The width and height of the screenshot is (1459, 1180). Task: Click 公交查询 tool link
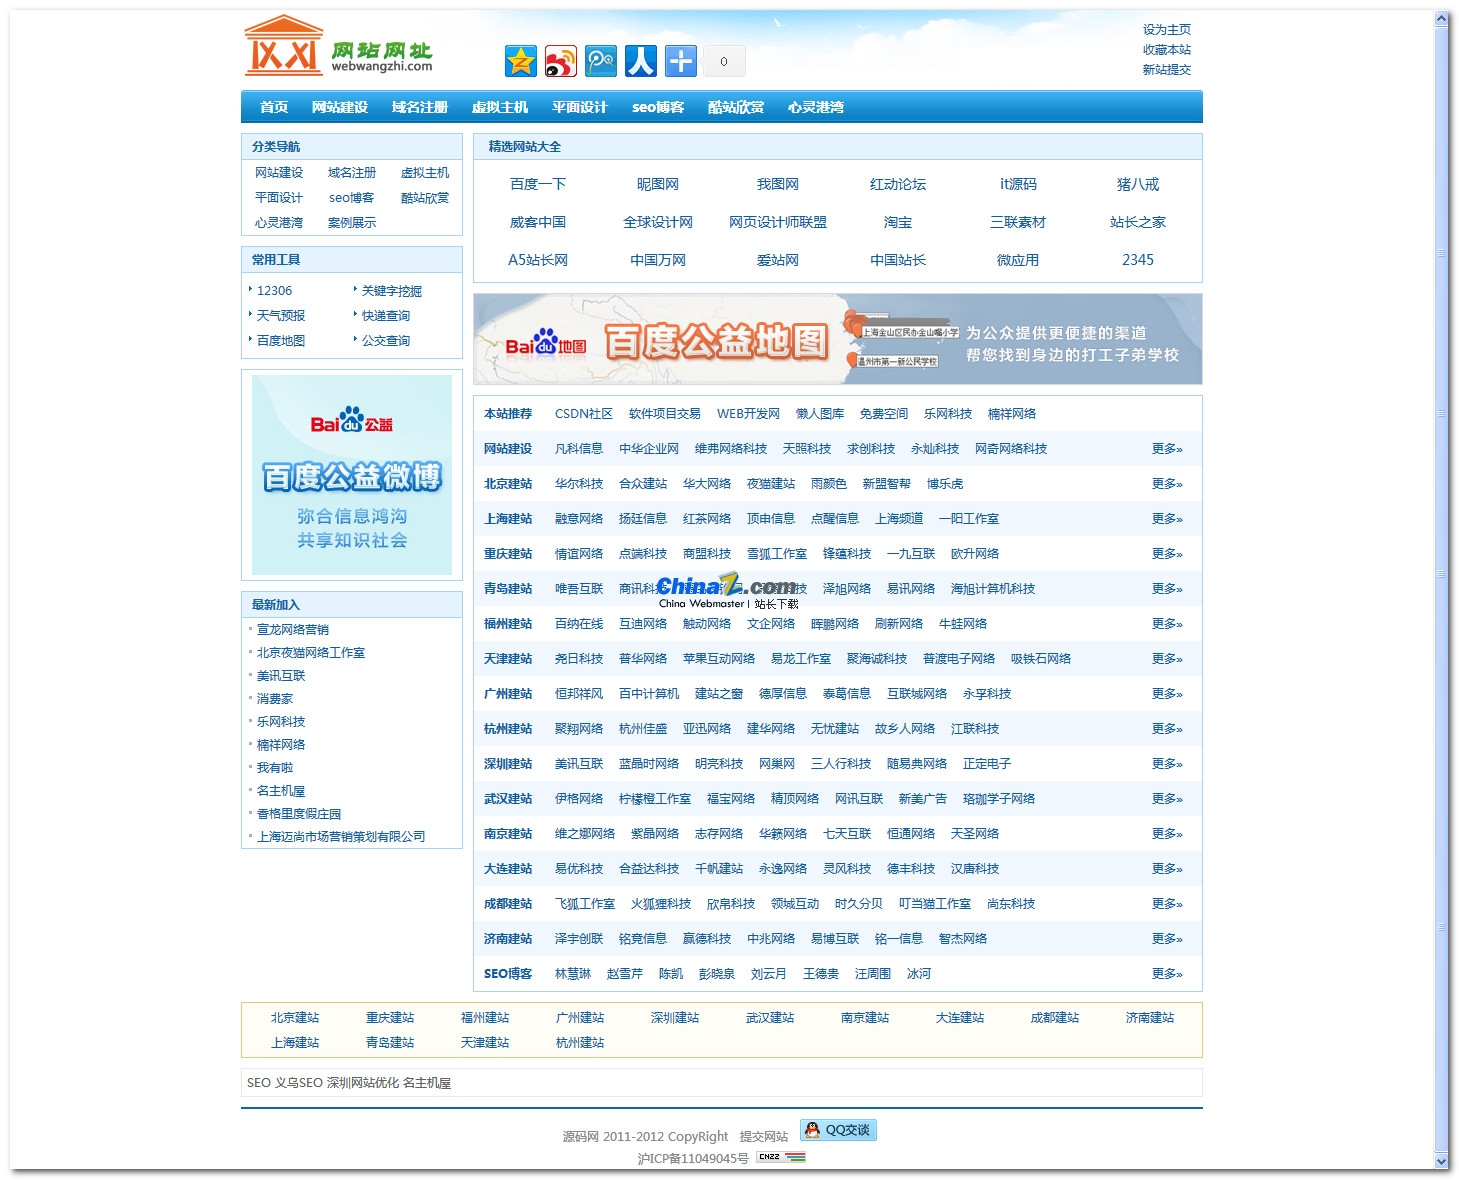click(386, 341)
